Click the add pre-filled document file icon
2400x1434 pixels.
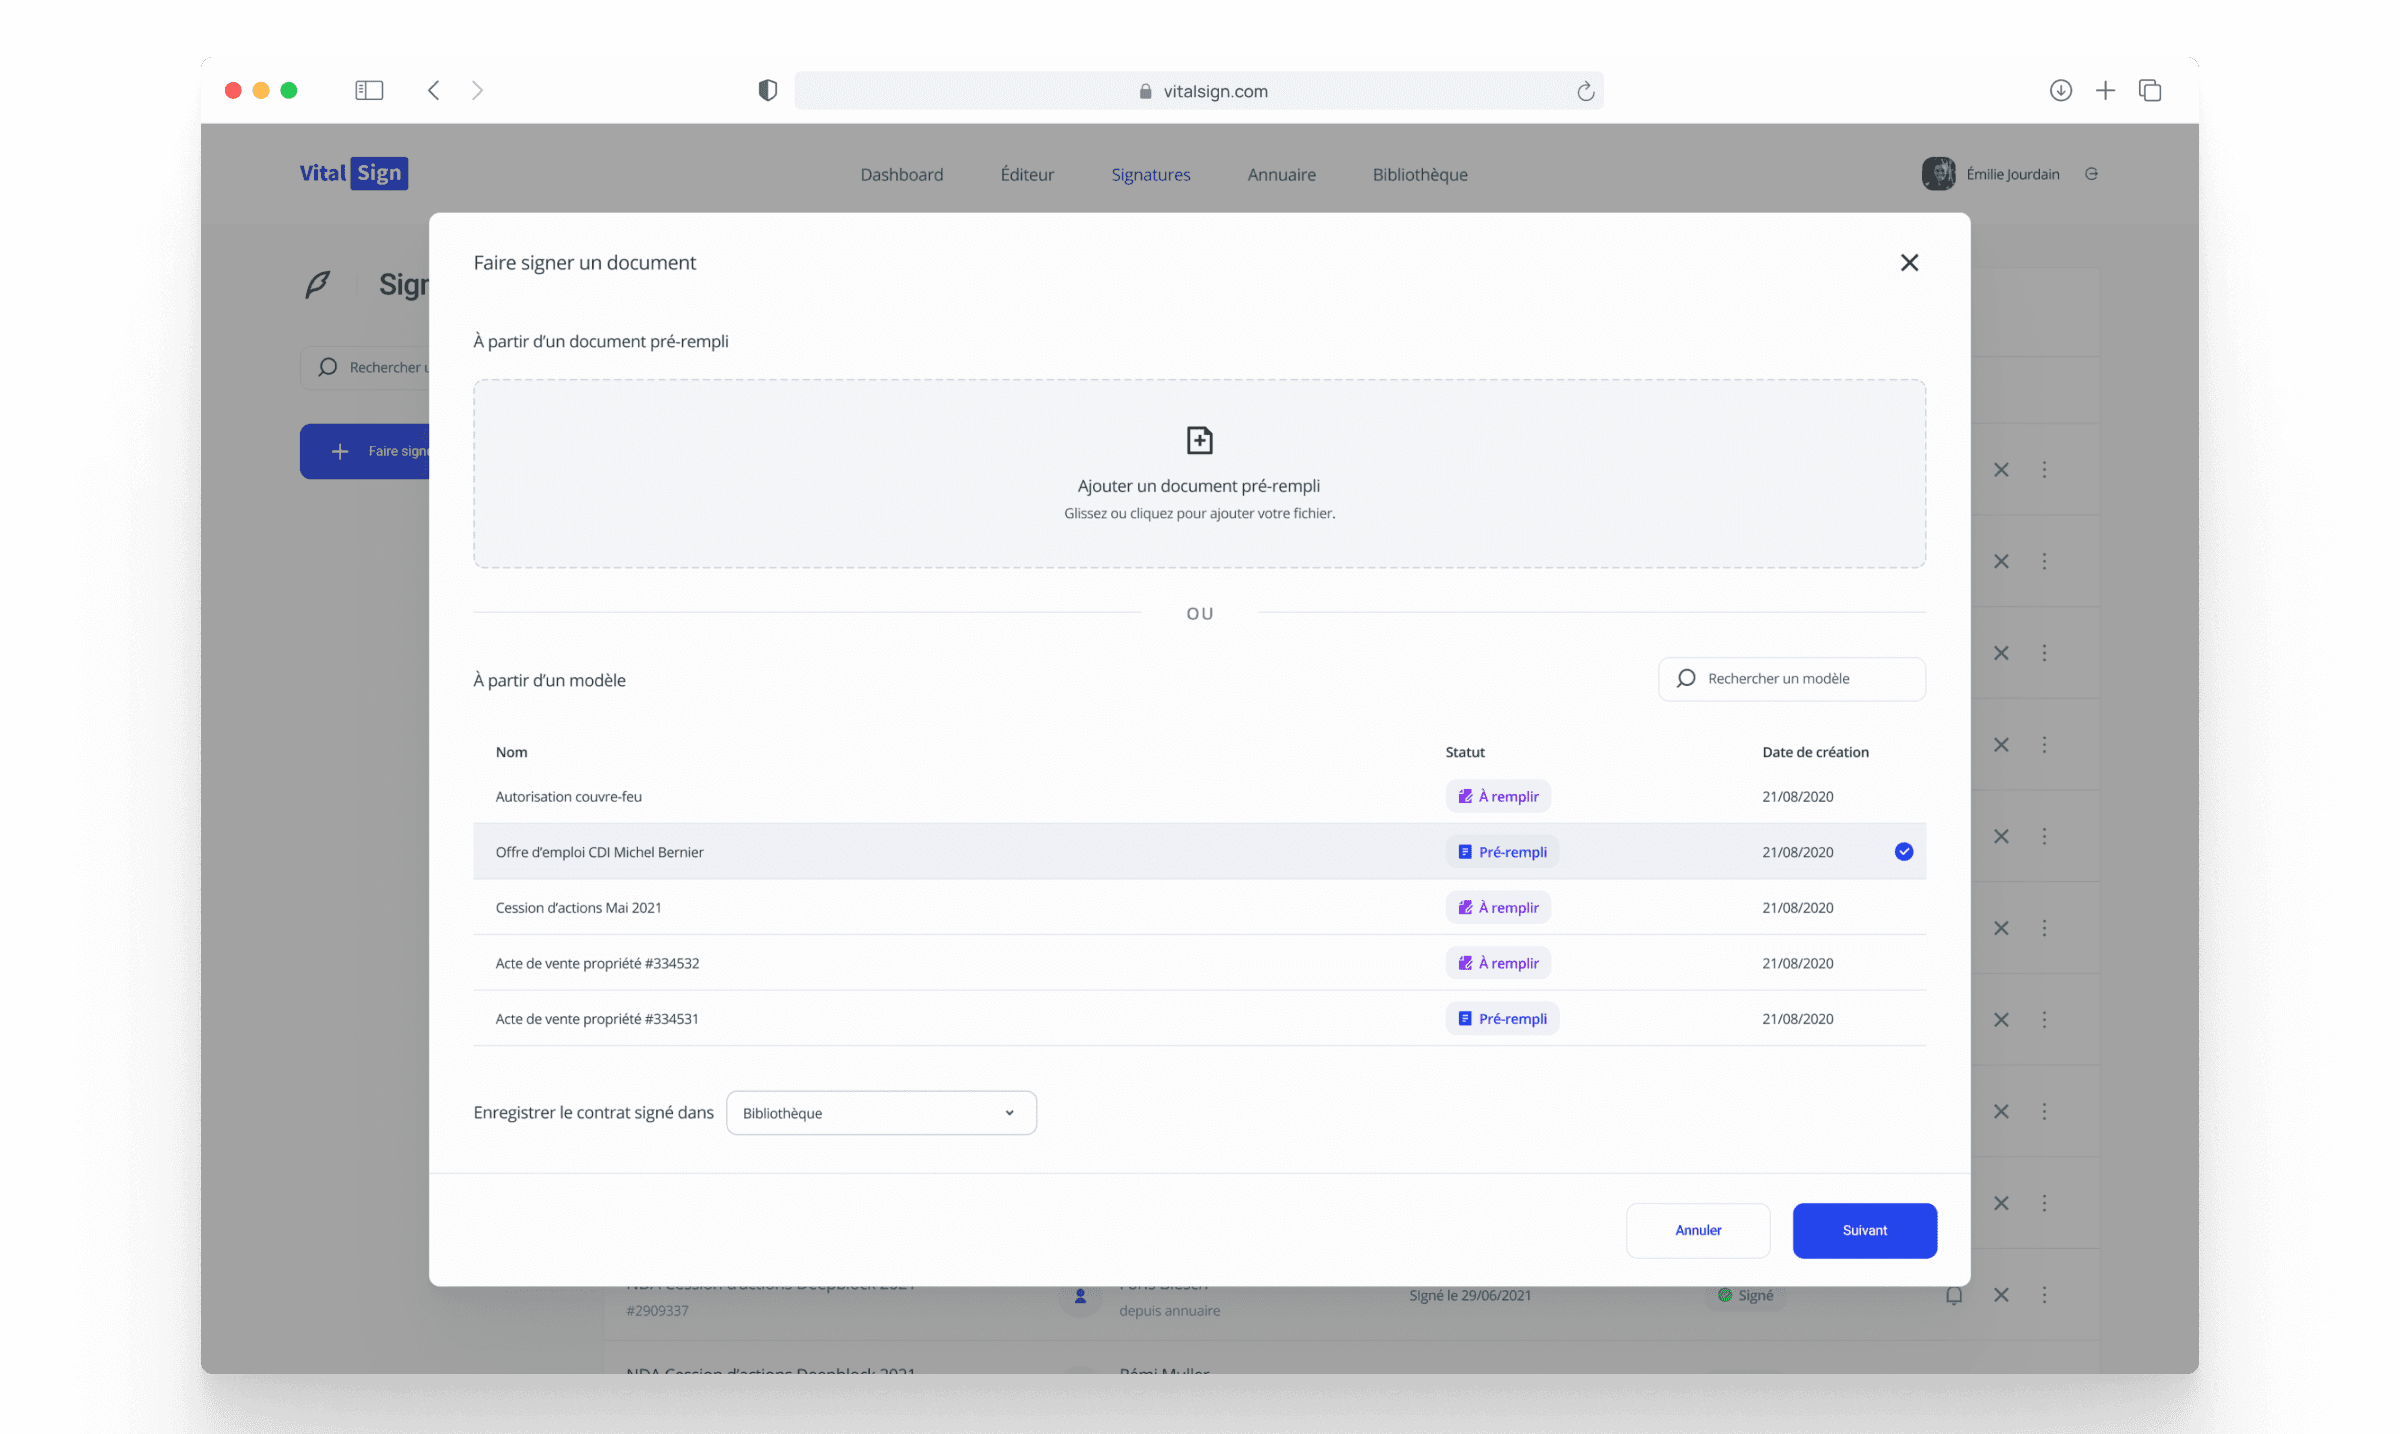(x=1199, y=440)
